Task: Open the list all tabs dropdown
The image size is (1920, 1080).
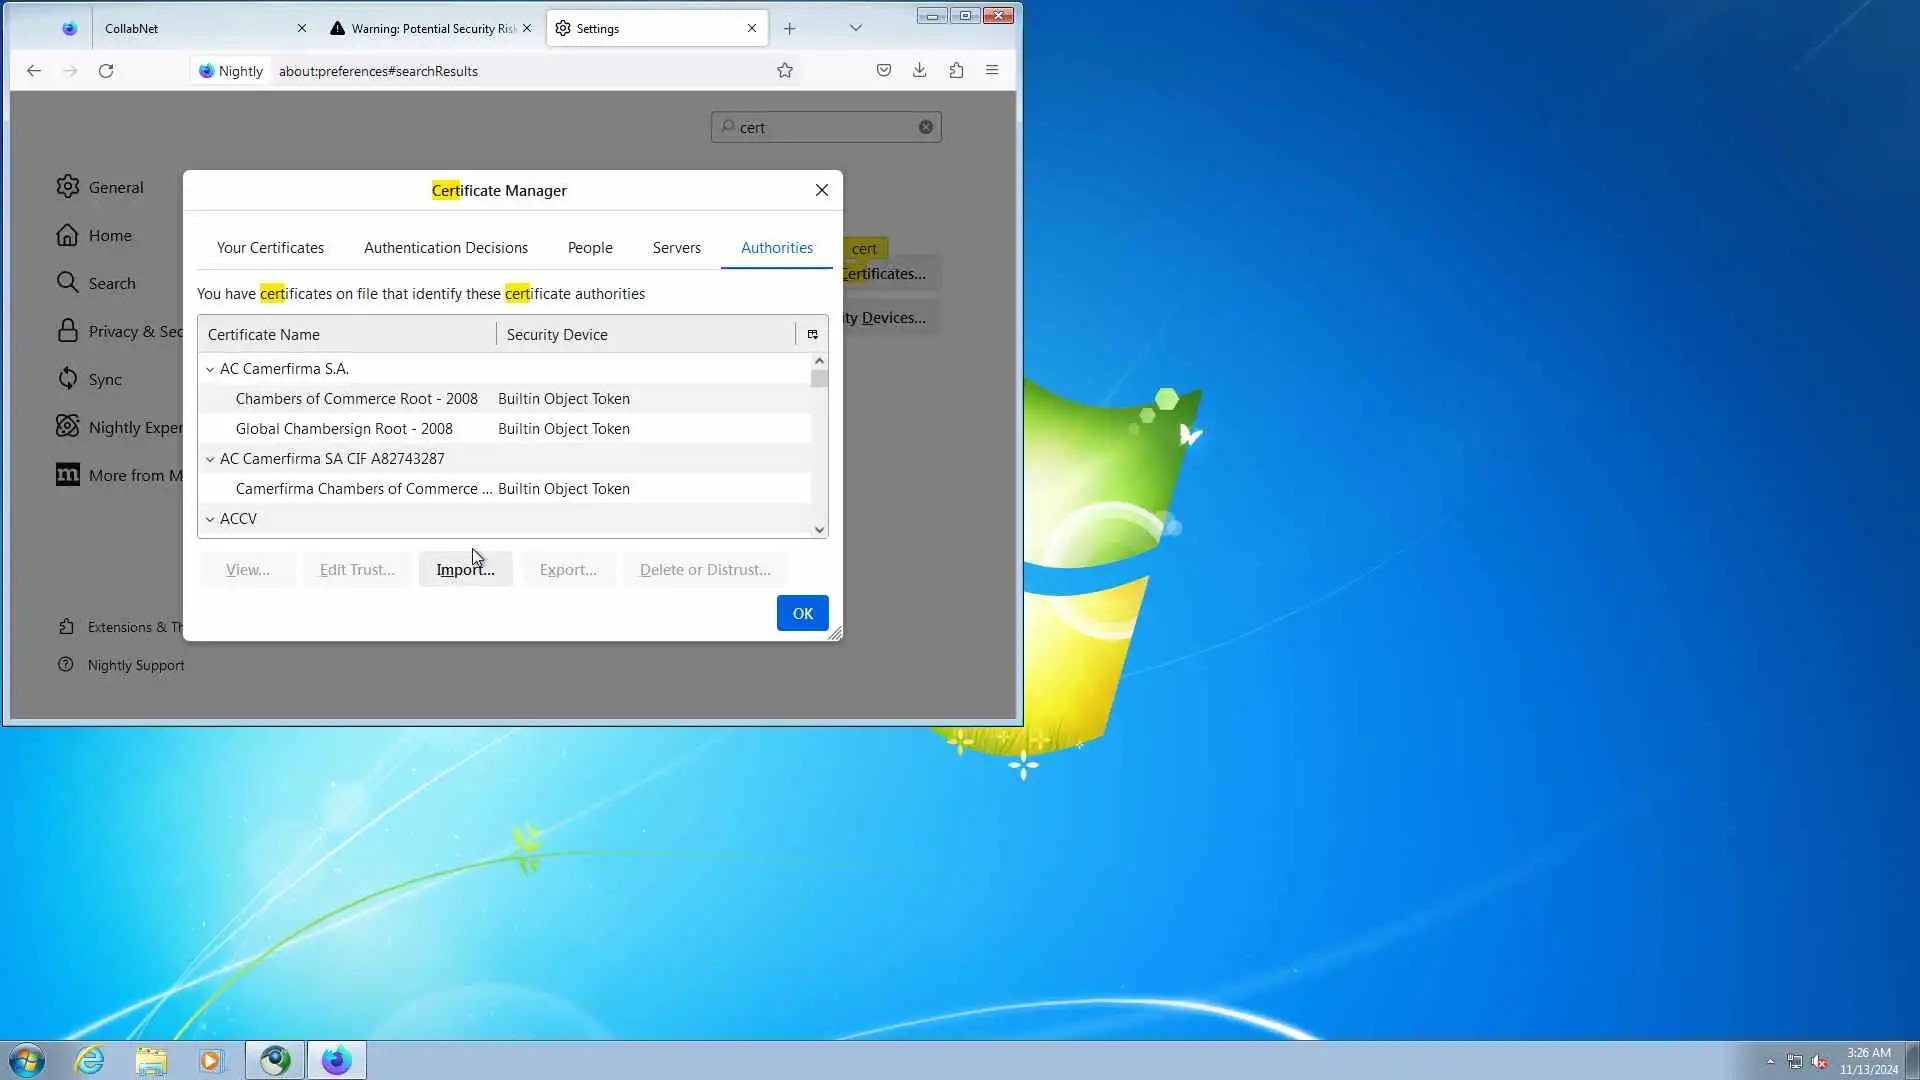Action: point(855,28)
